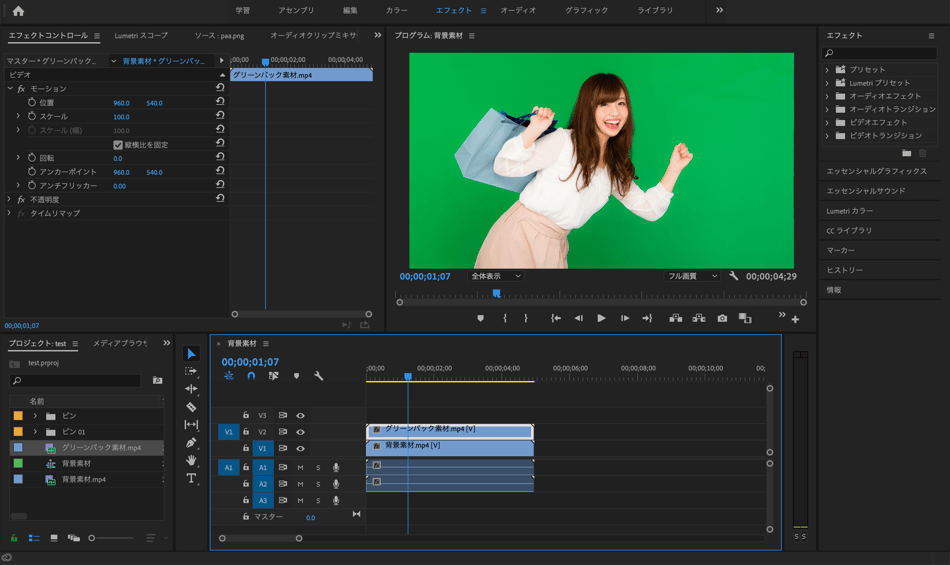Select the Type tool
Image resolution: width=950 pixels, height=565 pixels.
191,478
